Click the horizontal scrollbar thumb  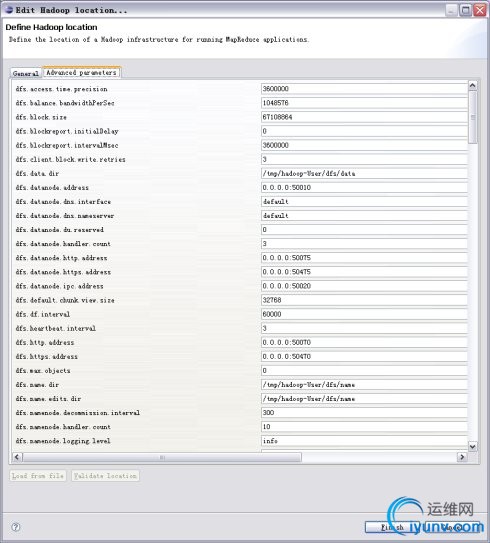(162, 457)
